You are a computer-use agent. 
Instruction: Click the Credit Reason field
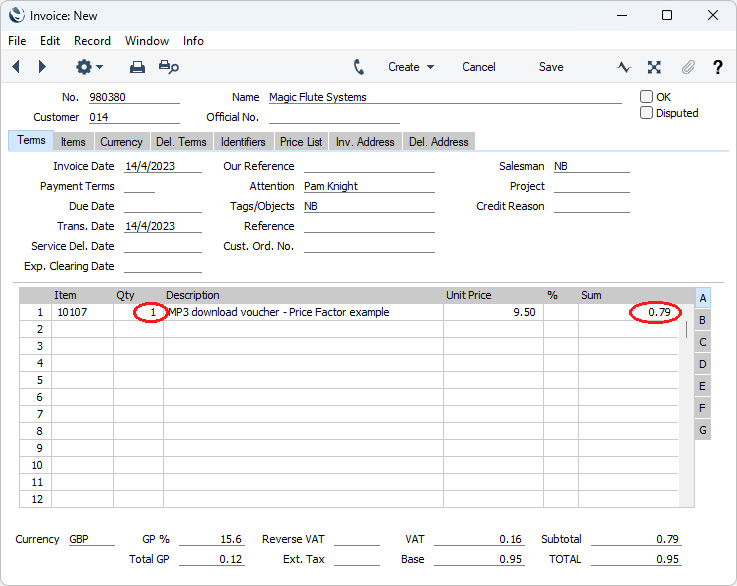click(x=591, y=206)
